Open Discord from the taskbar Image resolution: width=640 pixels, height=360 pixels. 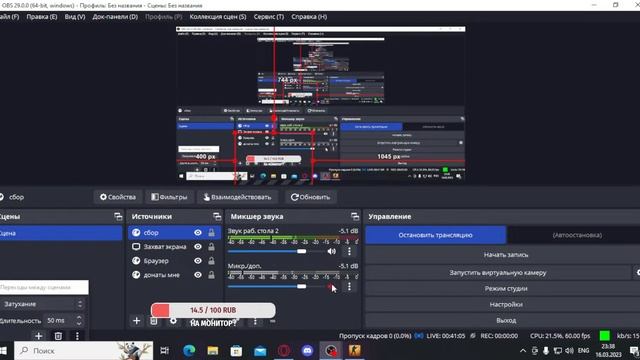click(x=307, y=351)
